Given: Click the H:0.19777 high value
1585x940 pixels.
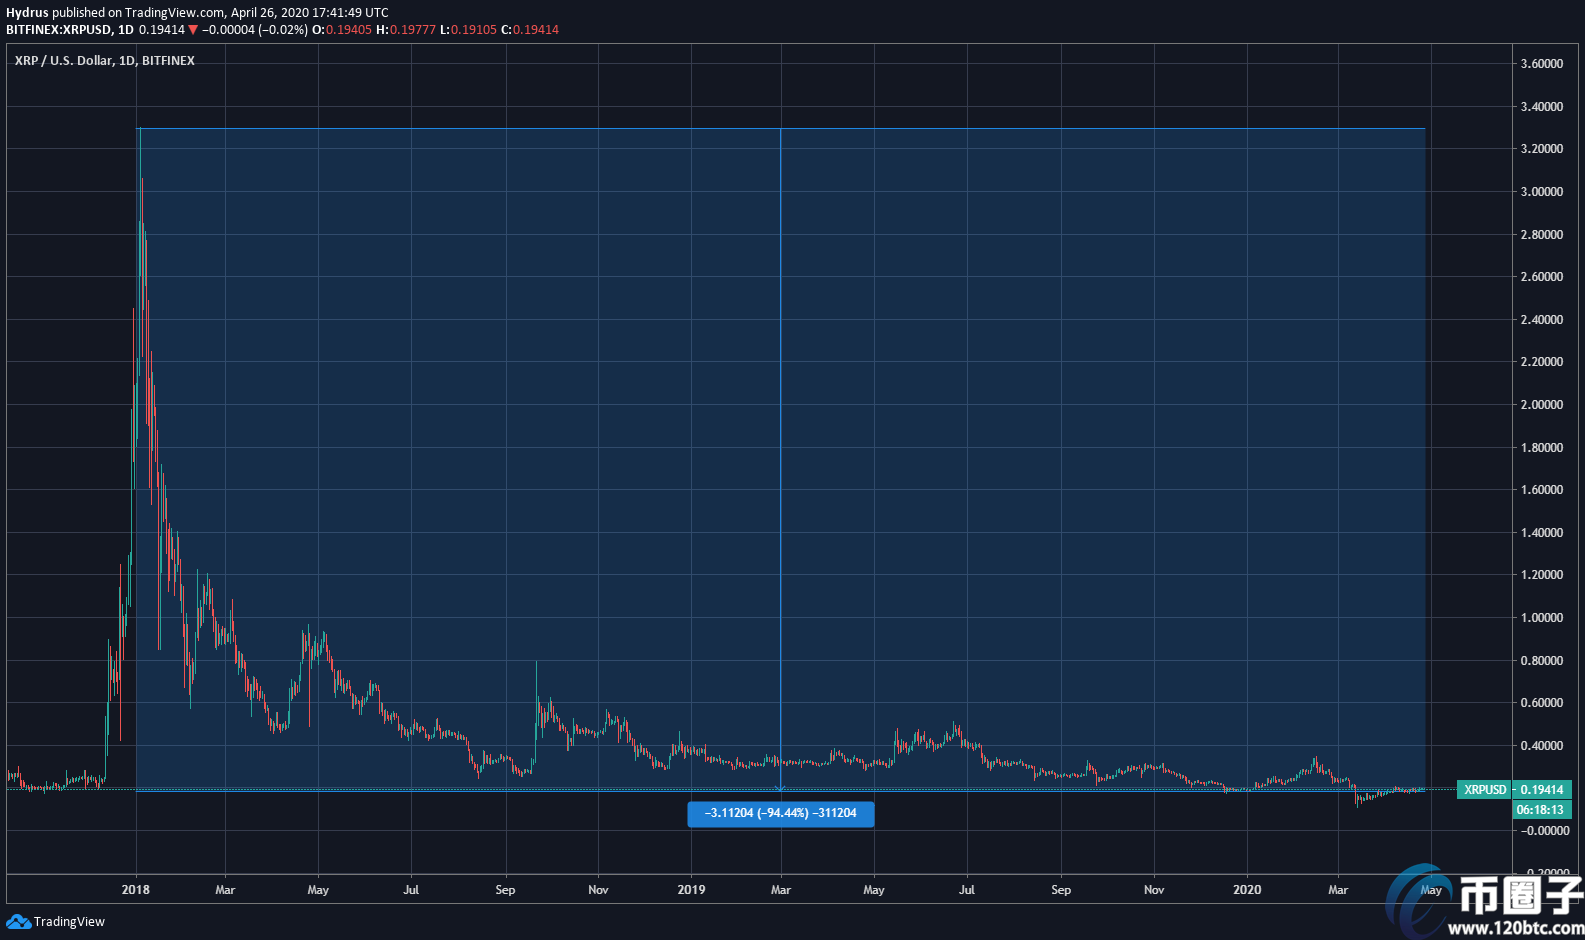Looking at the screenshot, I should pyautogui.click(x=406, y=30).
